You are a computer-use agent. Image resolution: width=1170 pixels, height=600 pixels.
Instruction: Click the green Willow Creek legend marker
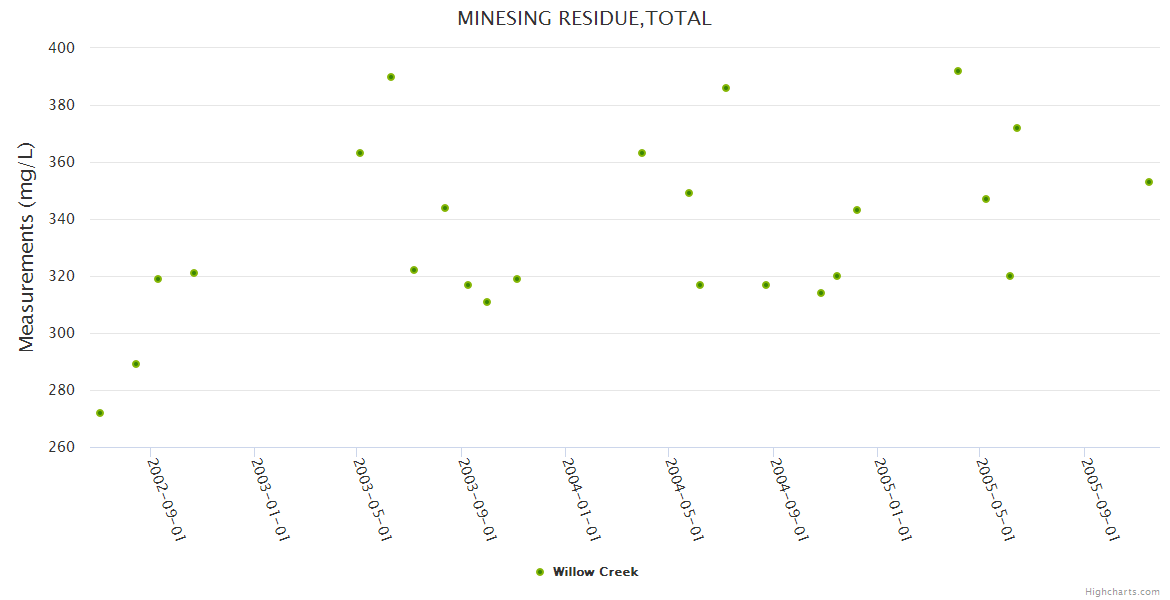point(540,572)
